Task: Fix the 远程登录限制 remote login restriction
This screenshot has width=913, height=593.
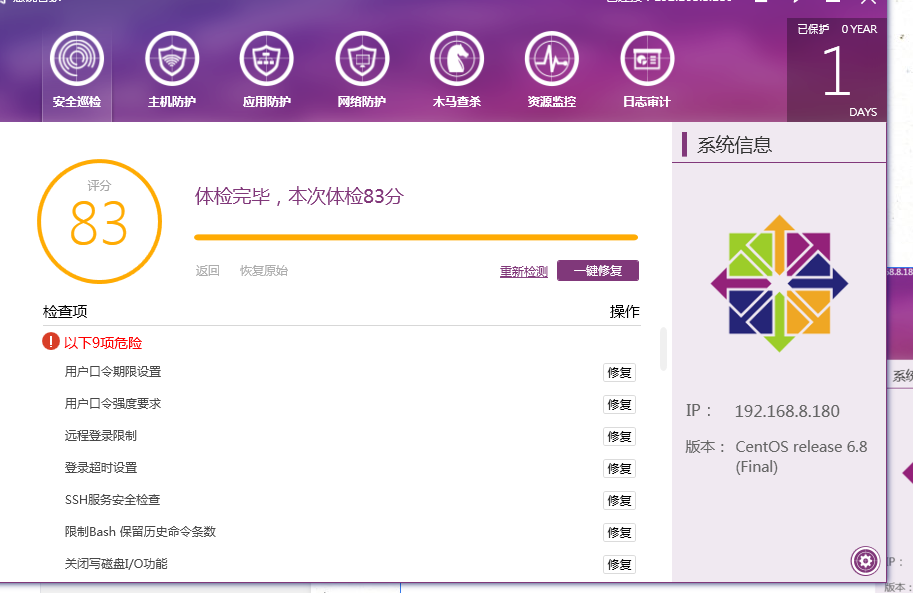Action: [619, 436]
